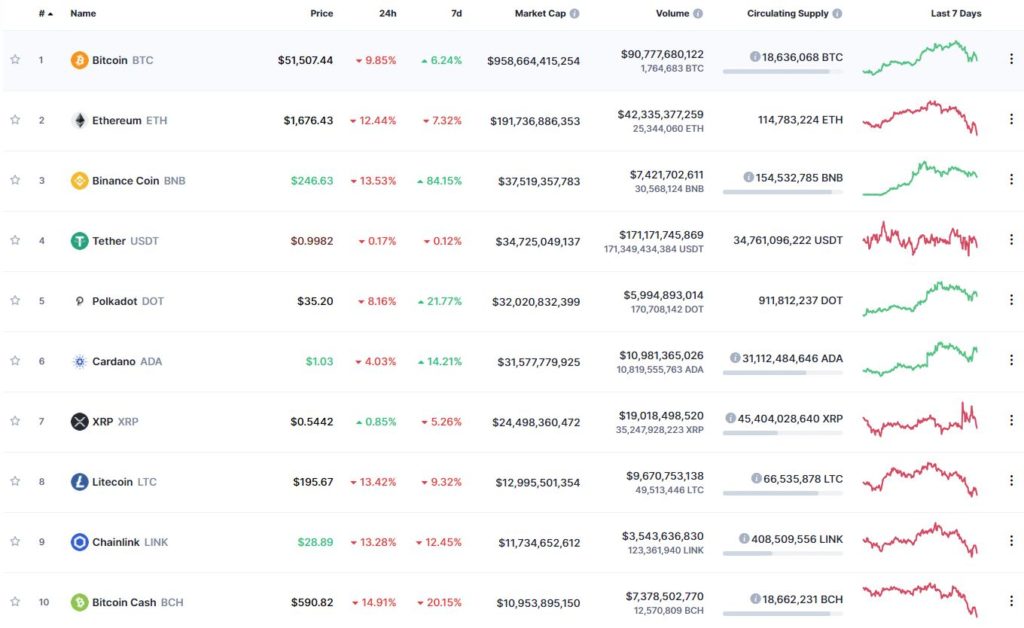Click the Cardano logo icon
1024x628 pixels.
[x=79, y=361]
